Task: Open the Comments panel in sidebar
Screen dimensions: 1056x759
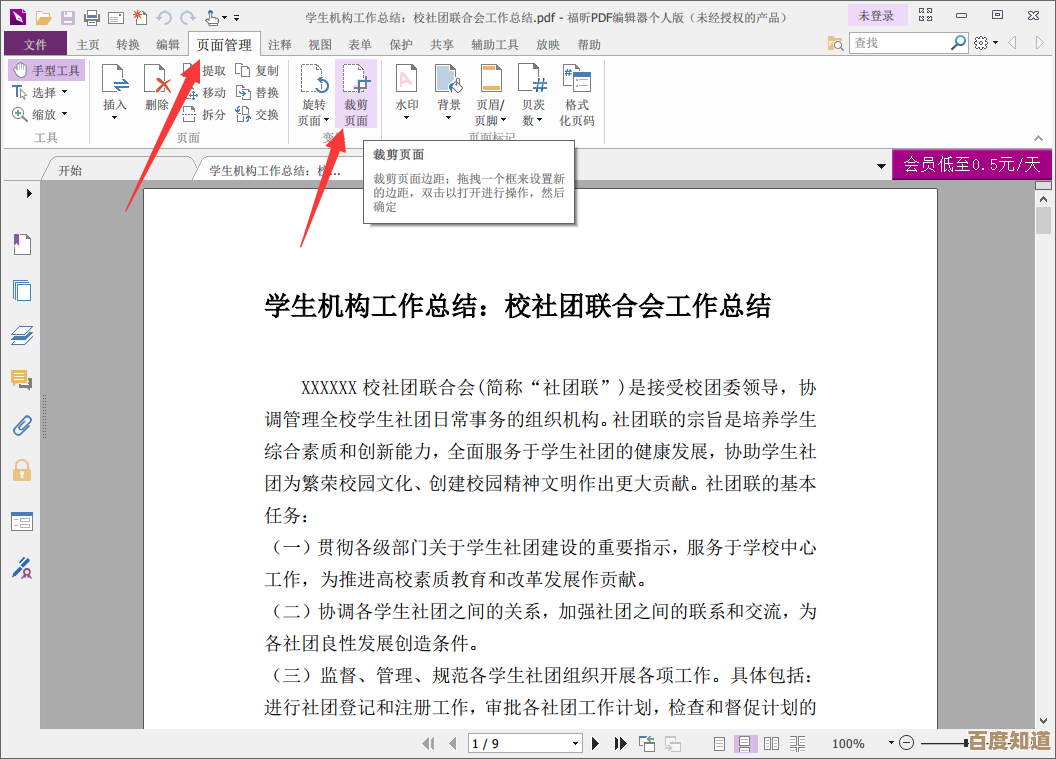Action: [x=22, y=380]
